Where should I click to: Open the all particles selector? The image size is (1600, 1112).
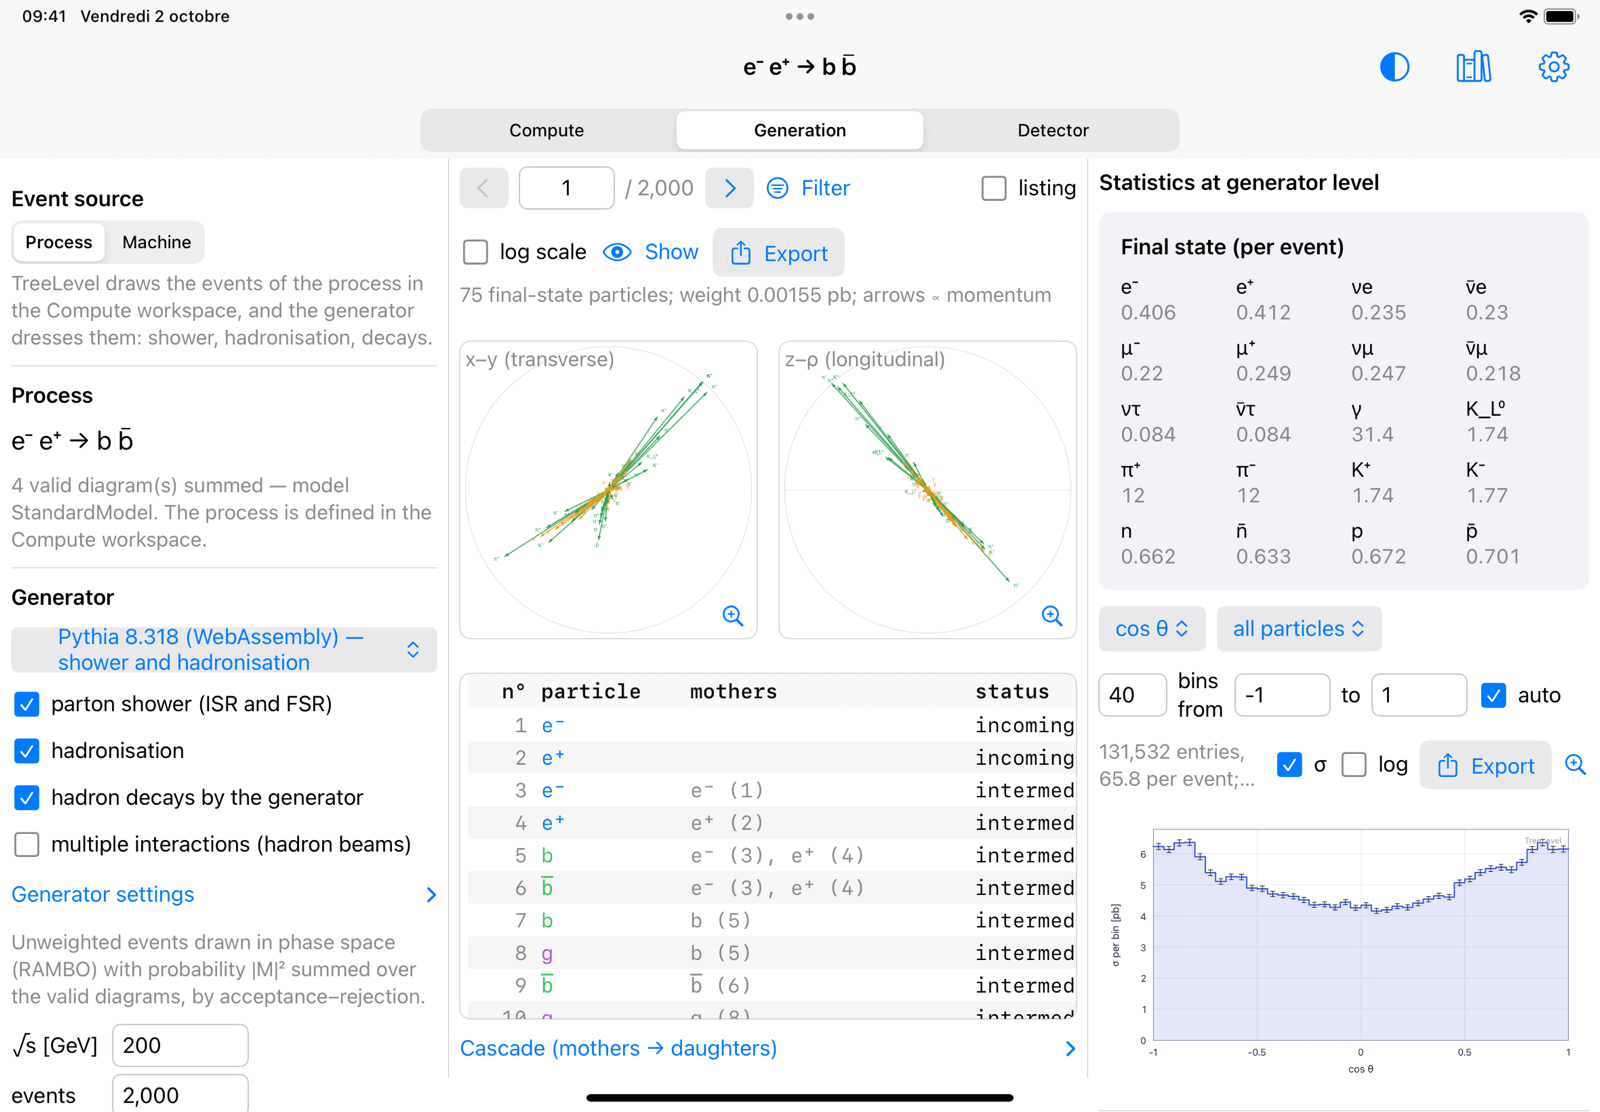[1299, 629]
